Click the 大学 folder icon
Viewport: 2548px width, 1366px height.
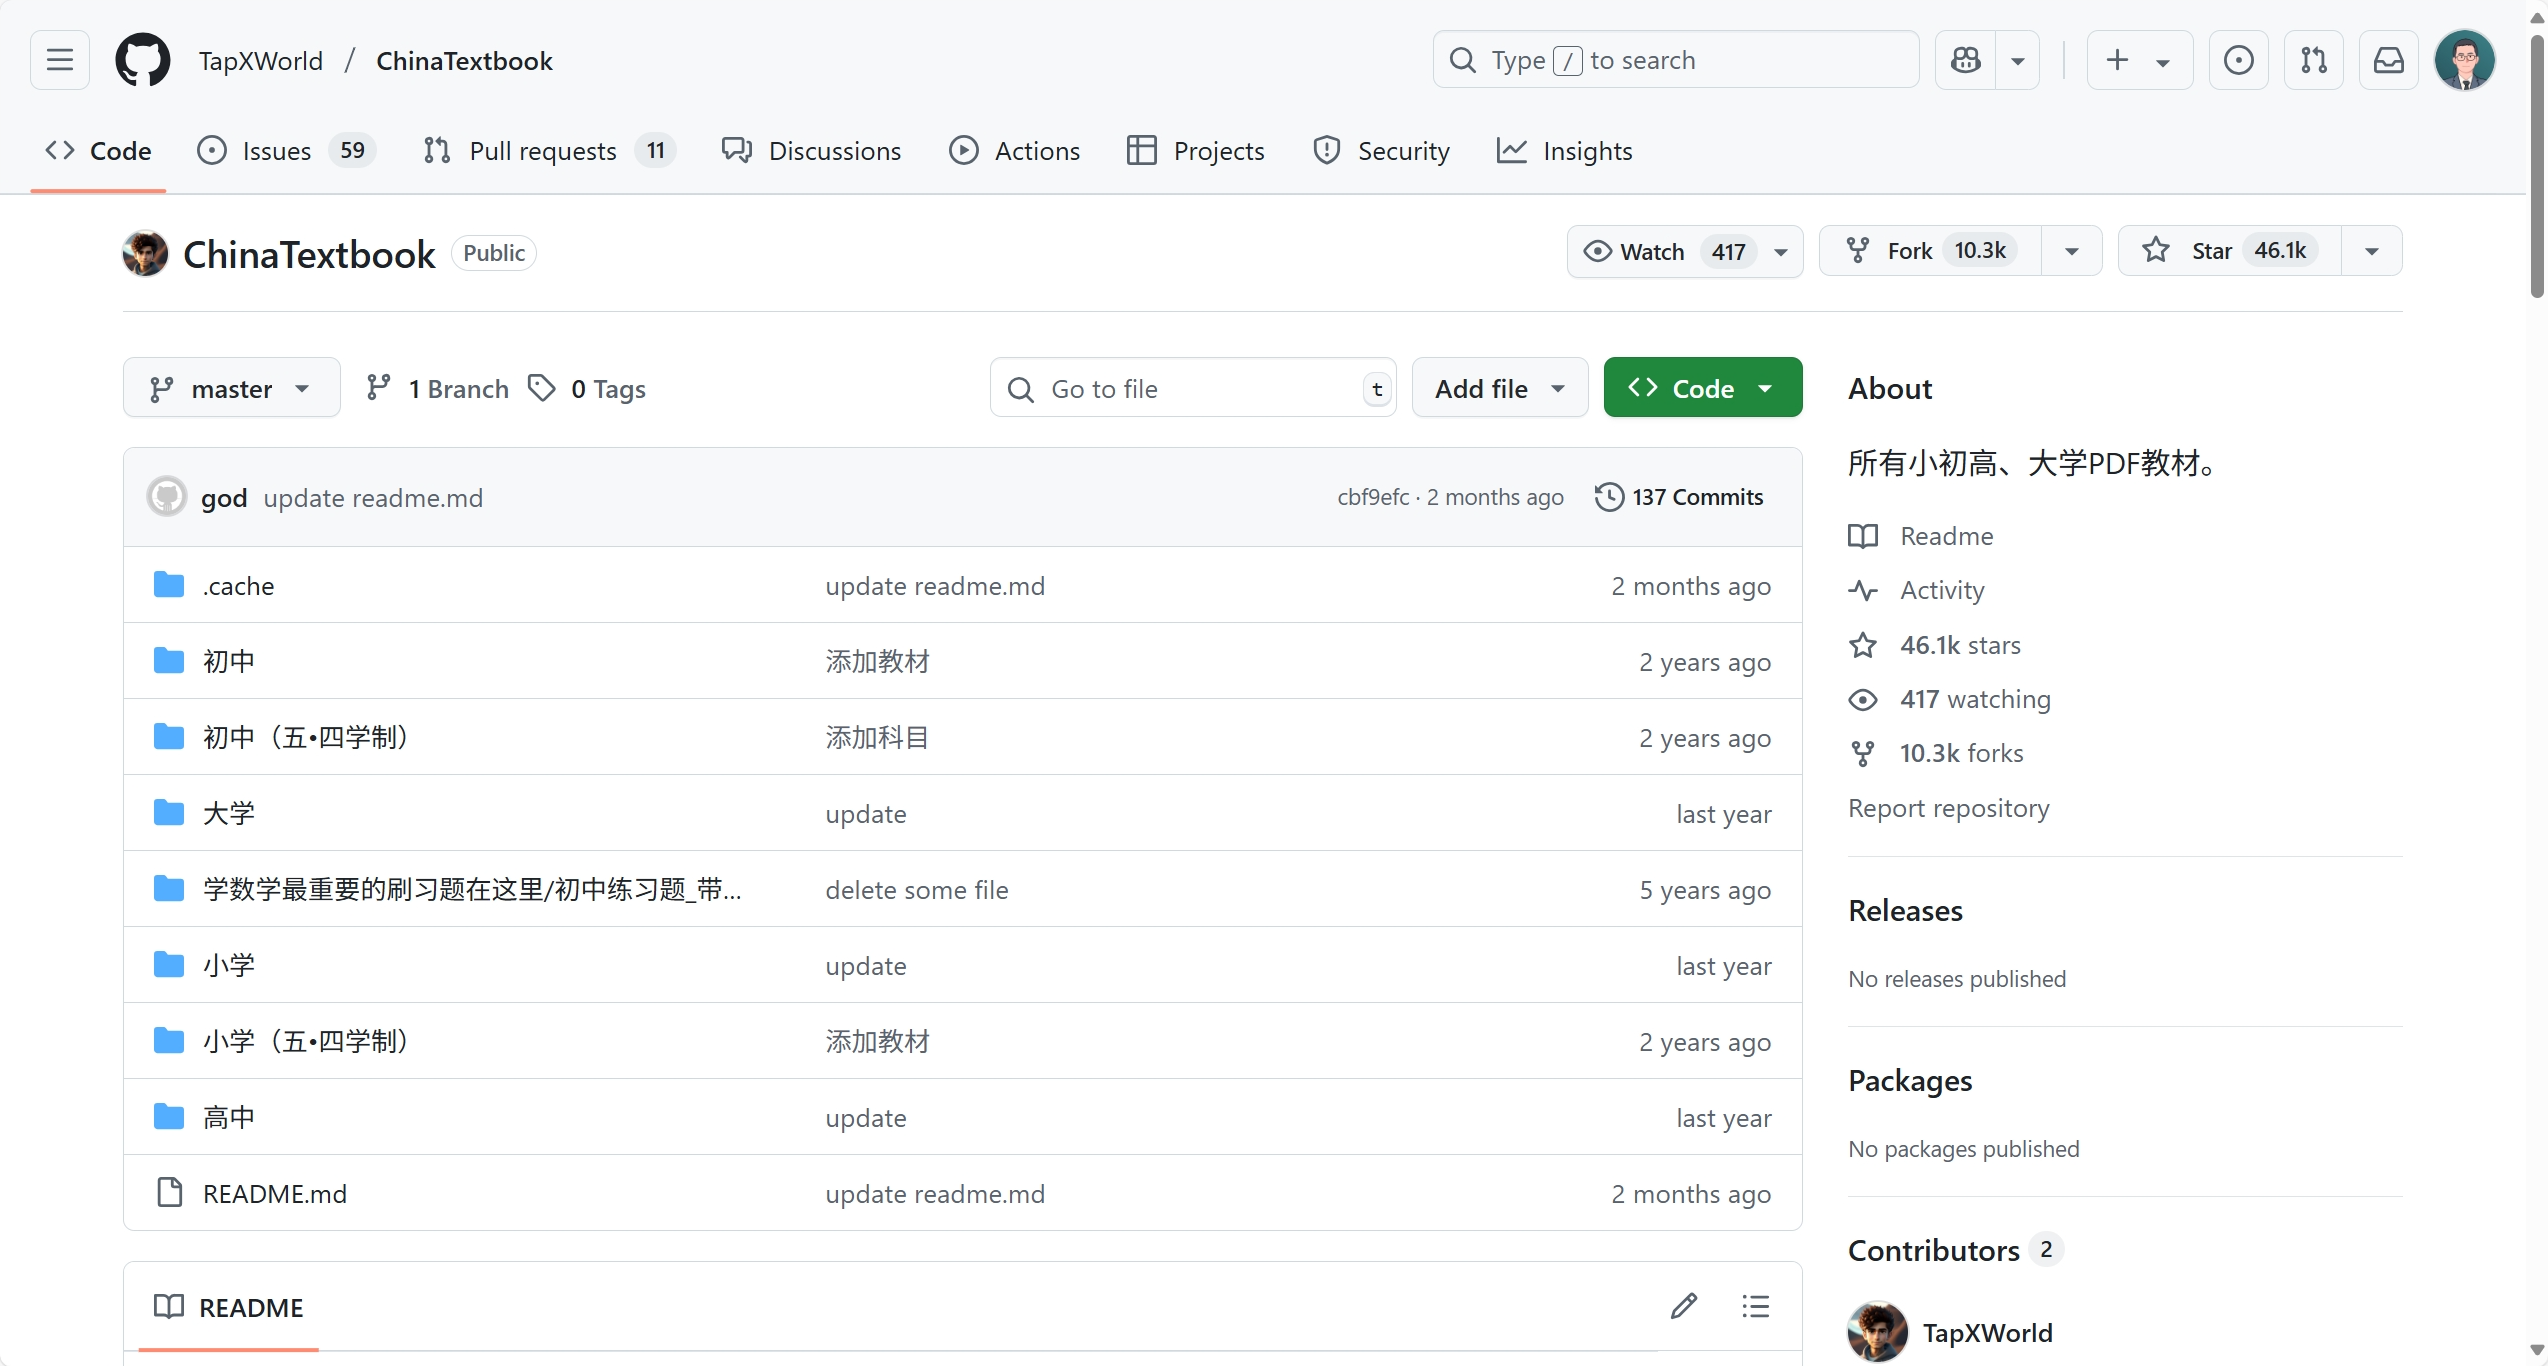tap(169, 812)
